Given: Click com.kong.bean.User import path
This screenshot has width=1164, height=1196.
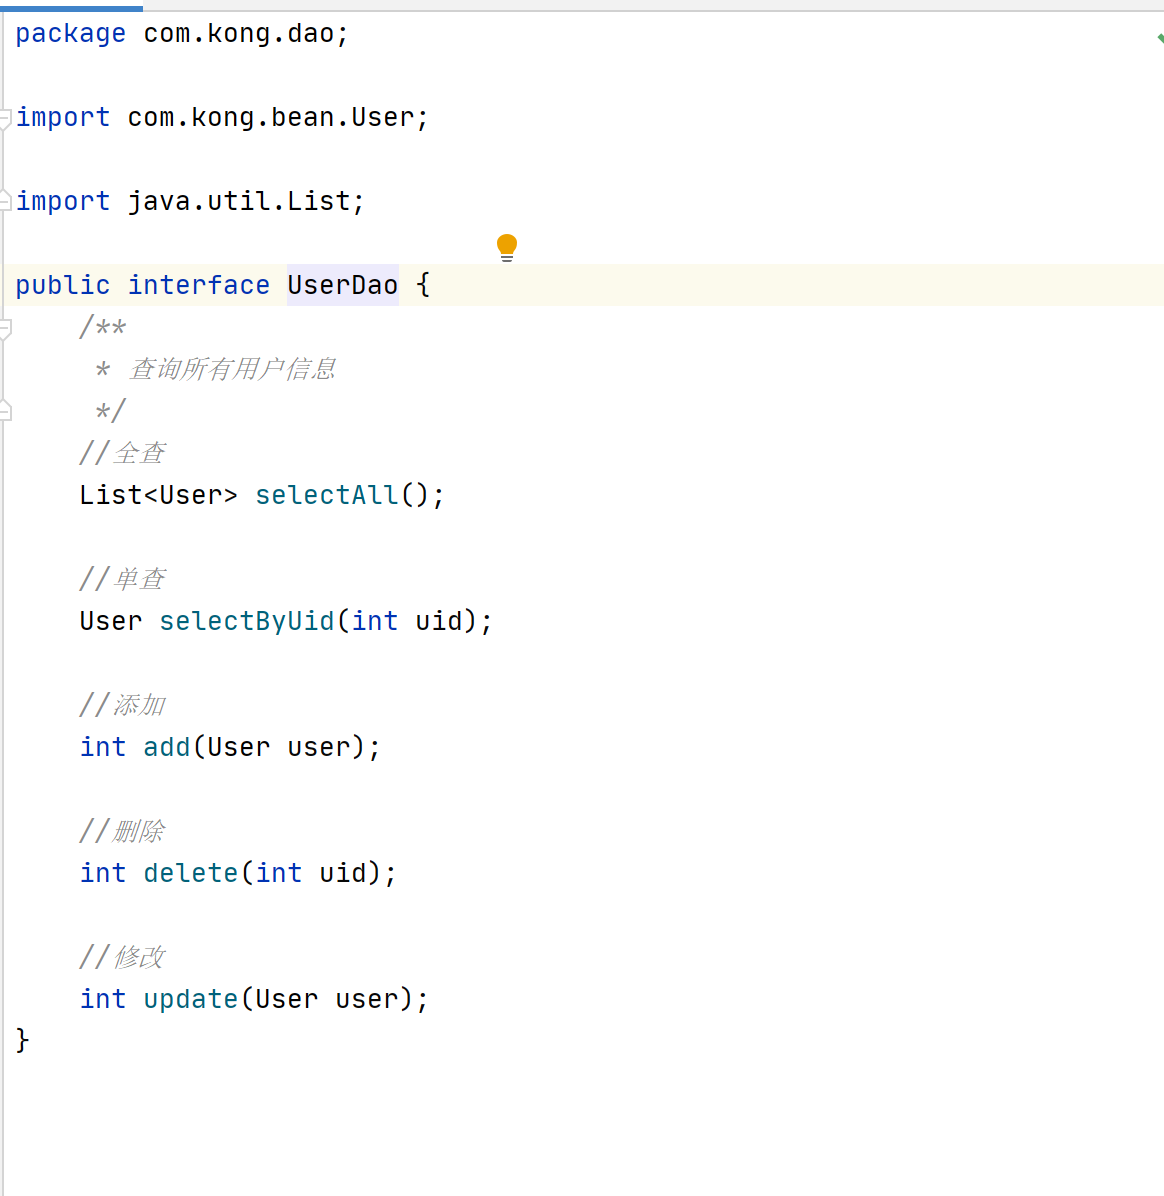Looking at the screenshot, I should (x=271, y=118).
